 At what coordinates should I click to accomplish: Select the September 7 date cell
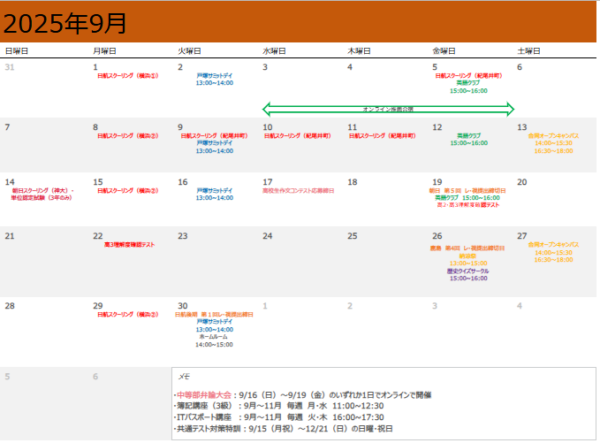45,145
